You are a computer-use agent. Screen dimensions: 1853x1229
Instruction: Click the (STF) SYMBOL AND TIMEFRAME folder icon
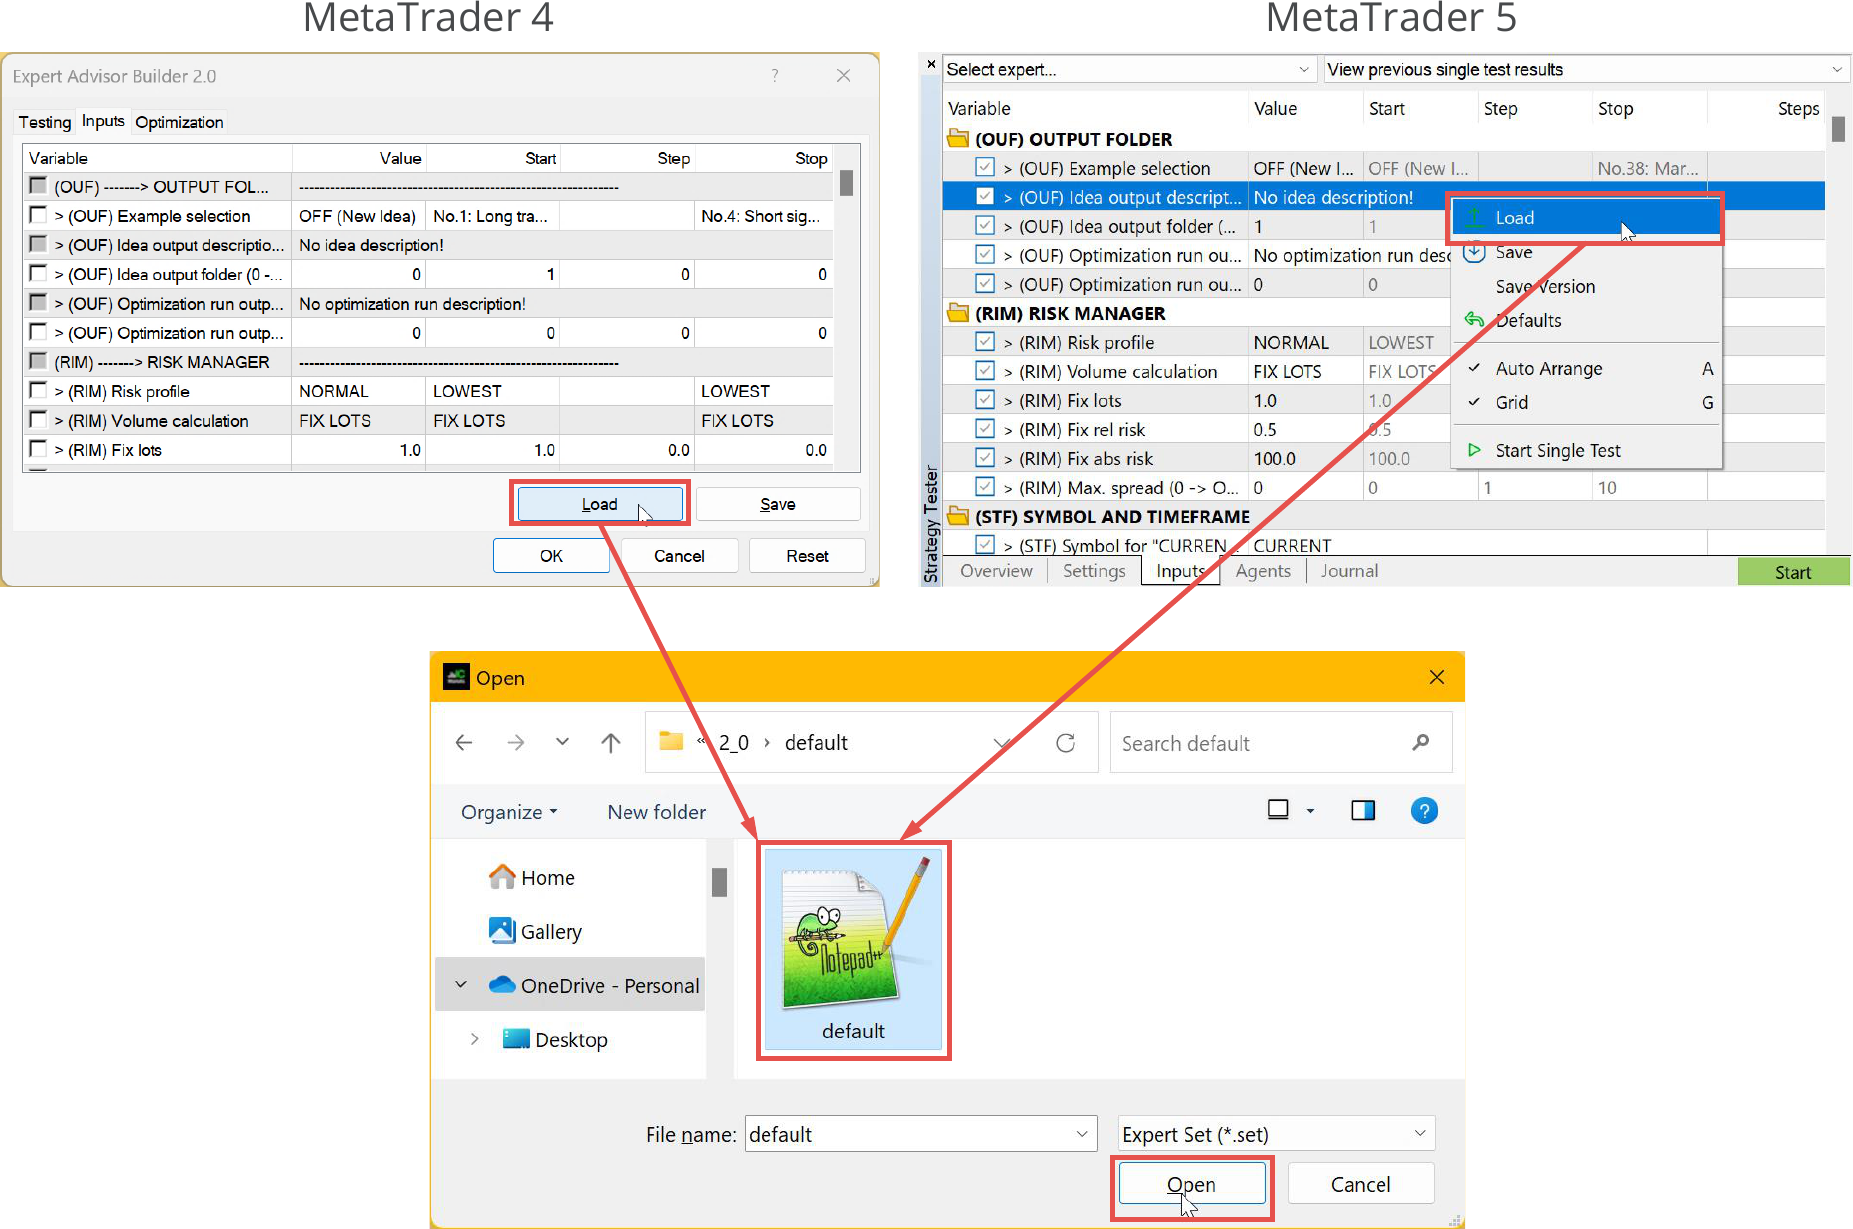tap(958, 516)
